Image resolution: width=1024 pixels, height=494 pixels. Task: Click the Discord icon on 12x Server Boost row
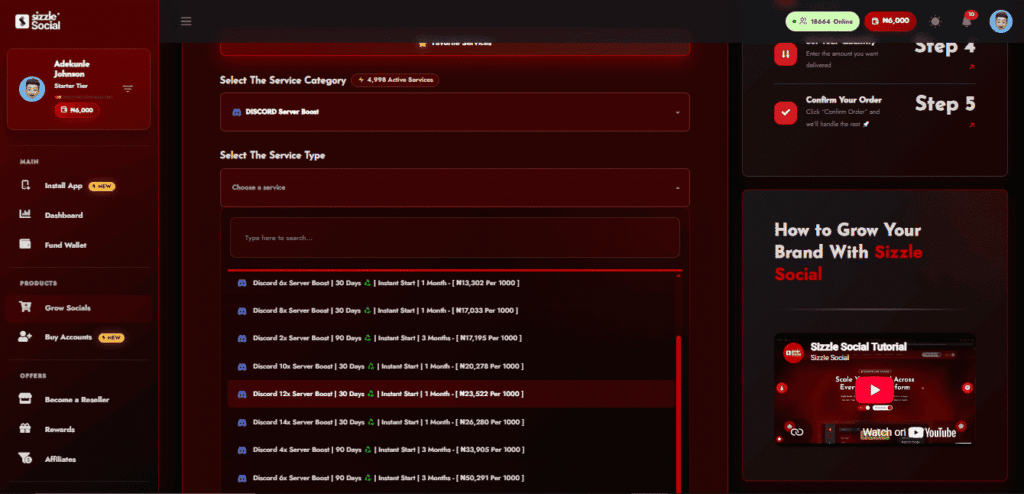(242, 394)
